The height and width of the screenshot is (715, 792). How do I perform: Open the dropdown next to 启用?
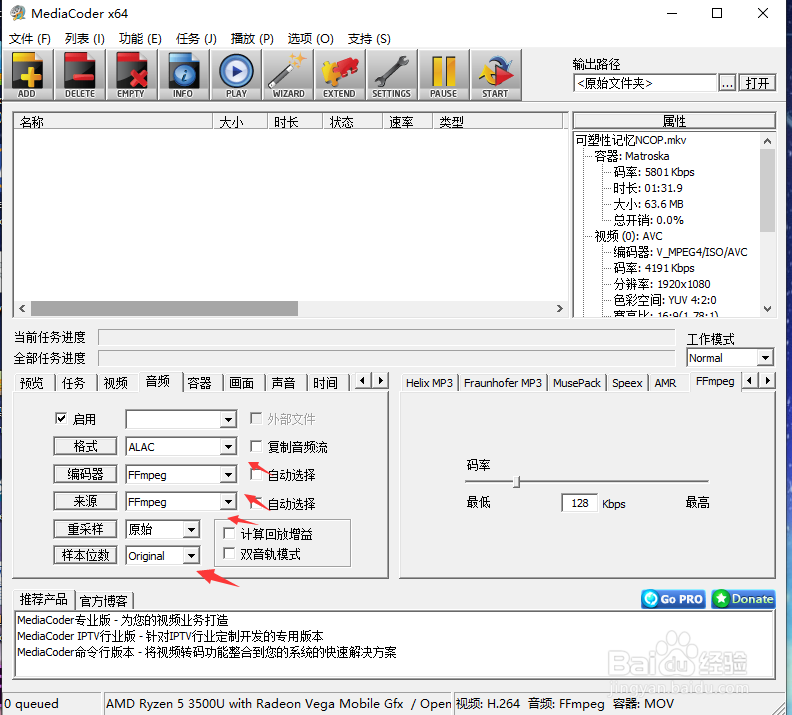click(228, 419)
